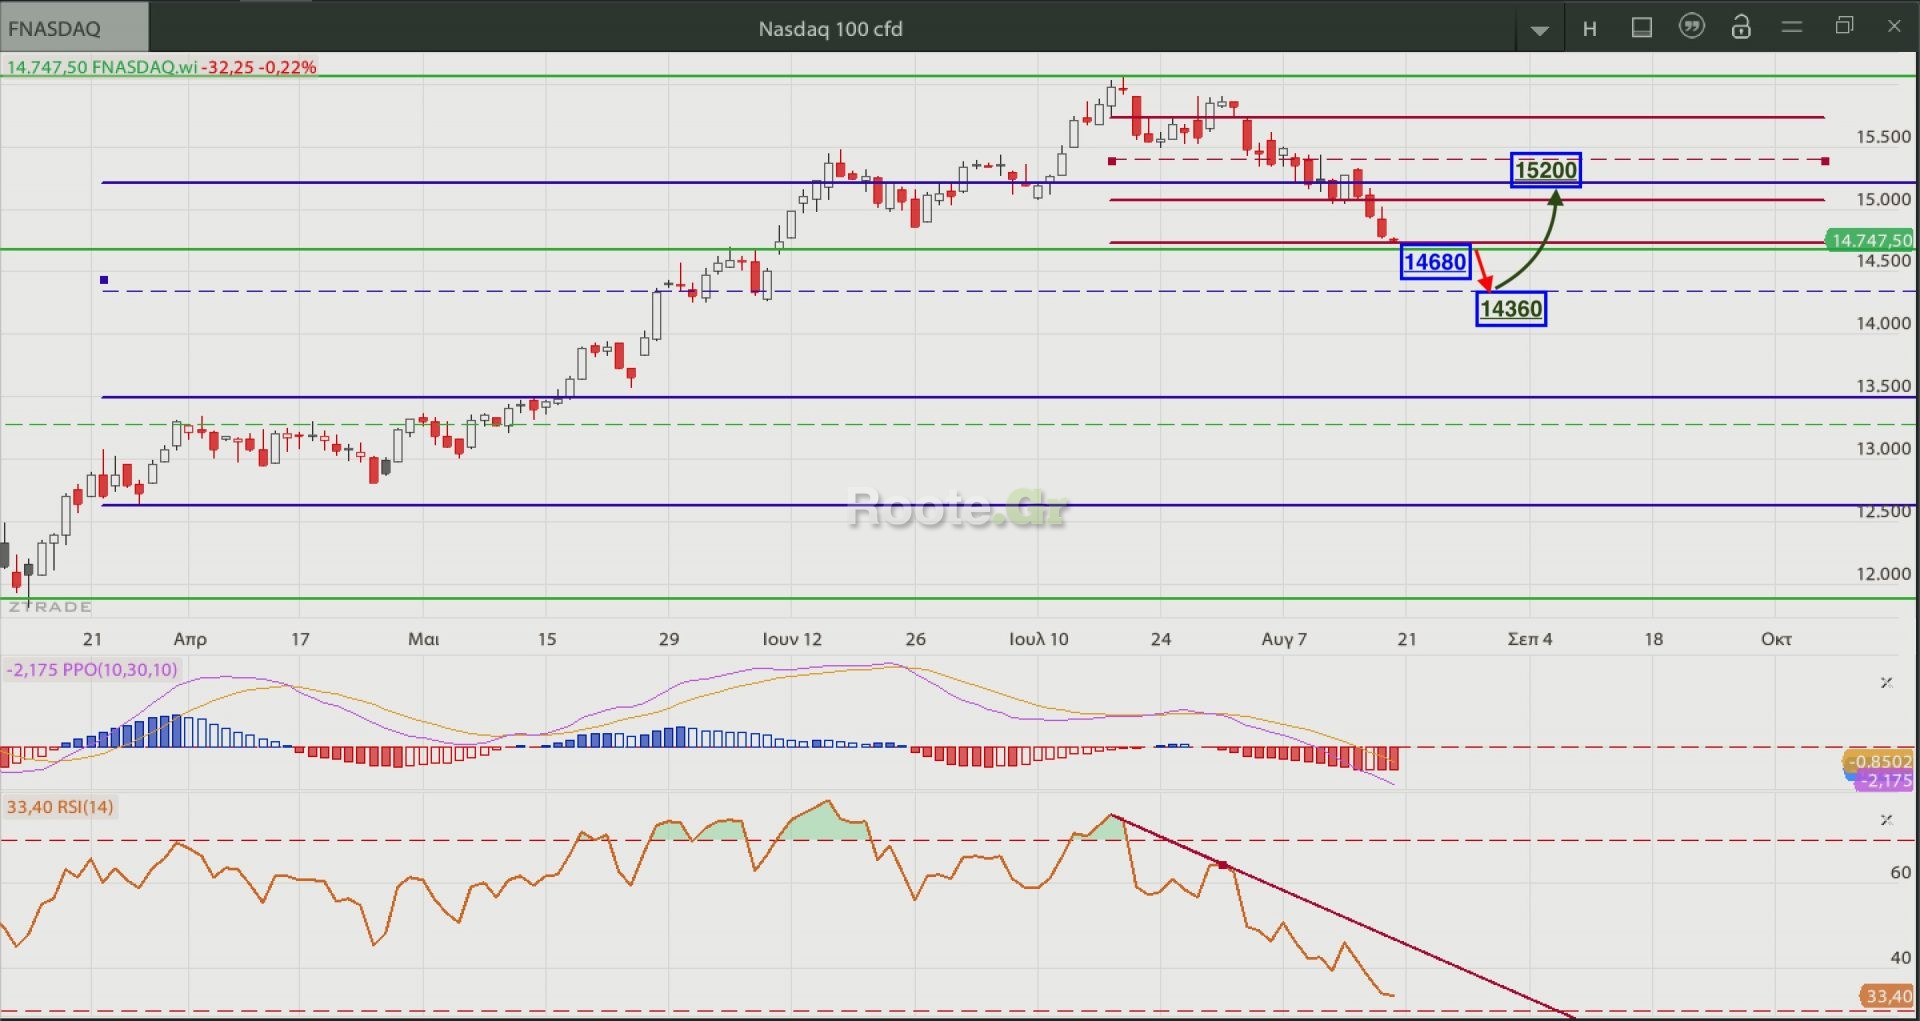Close the RSI indicator panel
Screen dimensions: 1920x1021
pyautogui.click(x=1886, y=820)
